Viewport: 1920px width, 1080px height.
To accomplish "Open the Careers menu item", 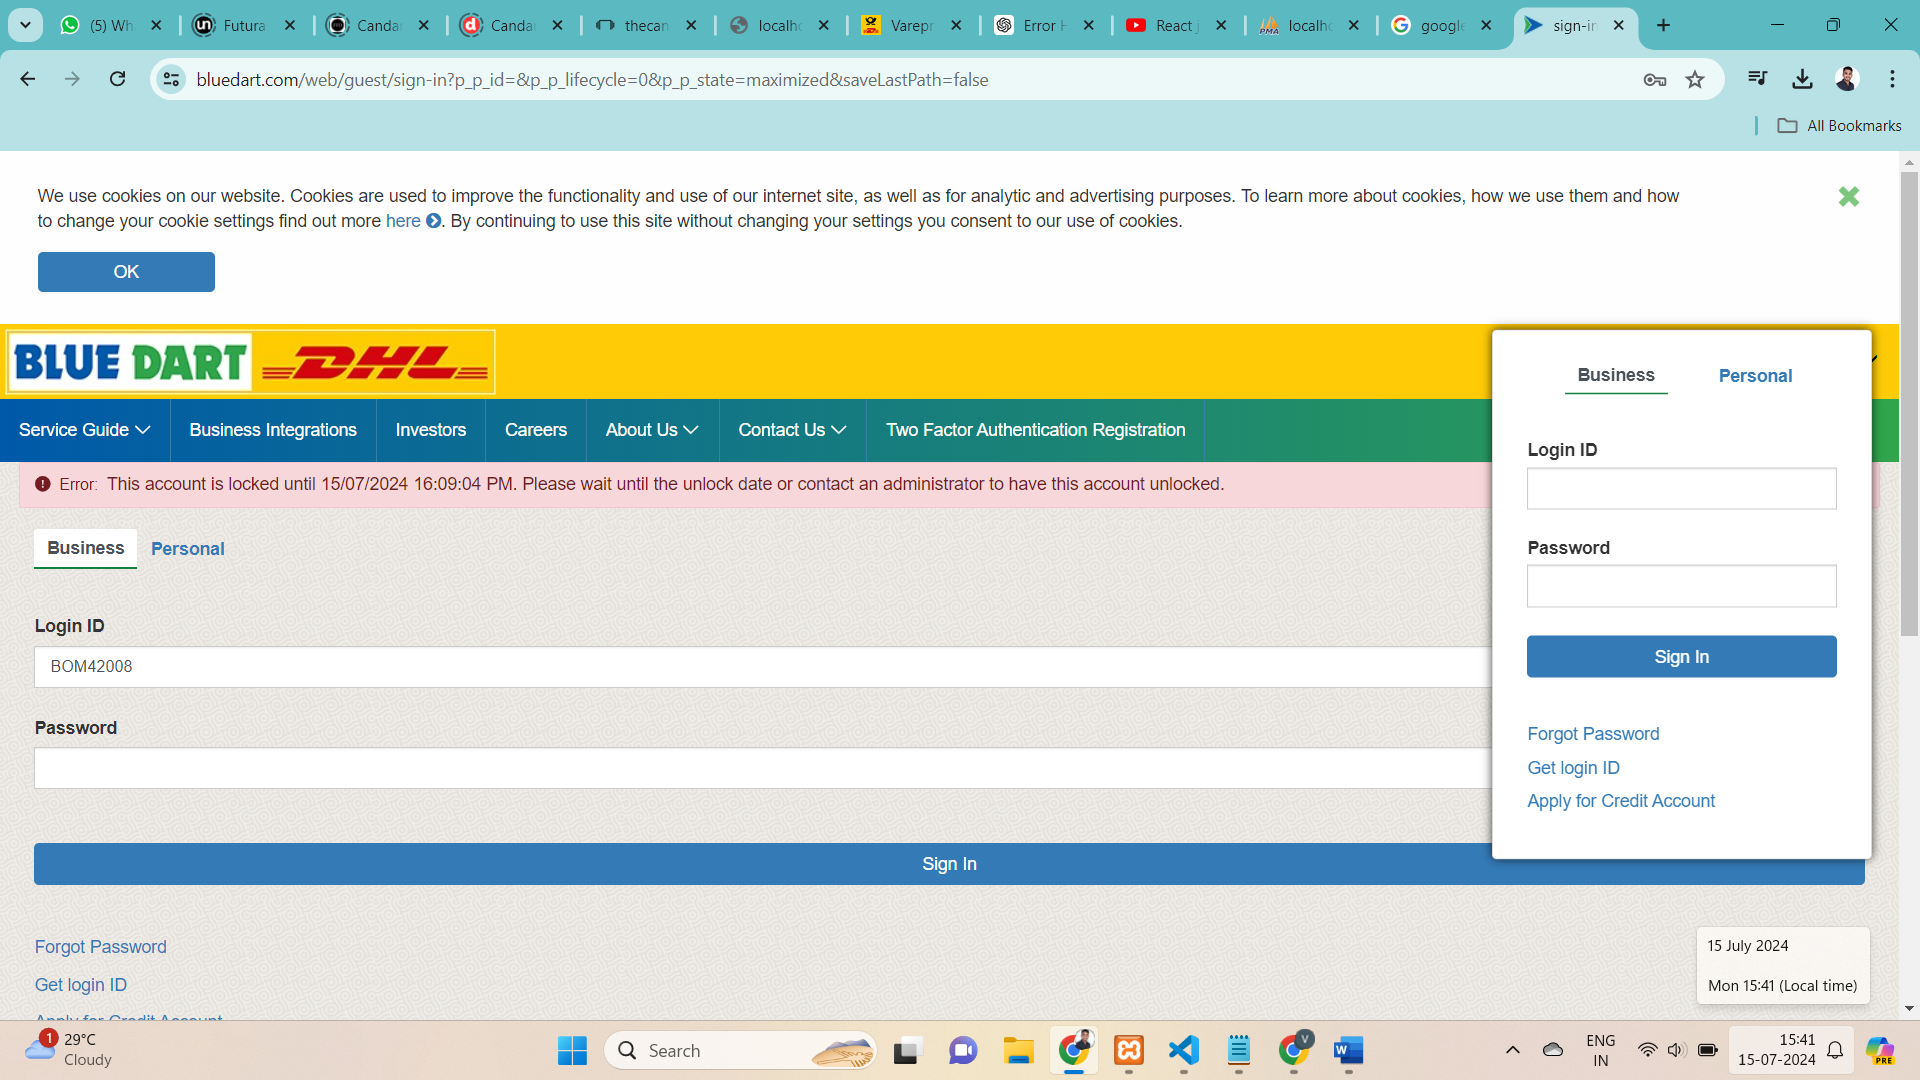I will pos(536,430).
